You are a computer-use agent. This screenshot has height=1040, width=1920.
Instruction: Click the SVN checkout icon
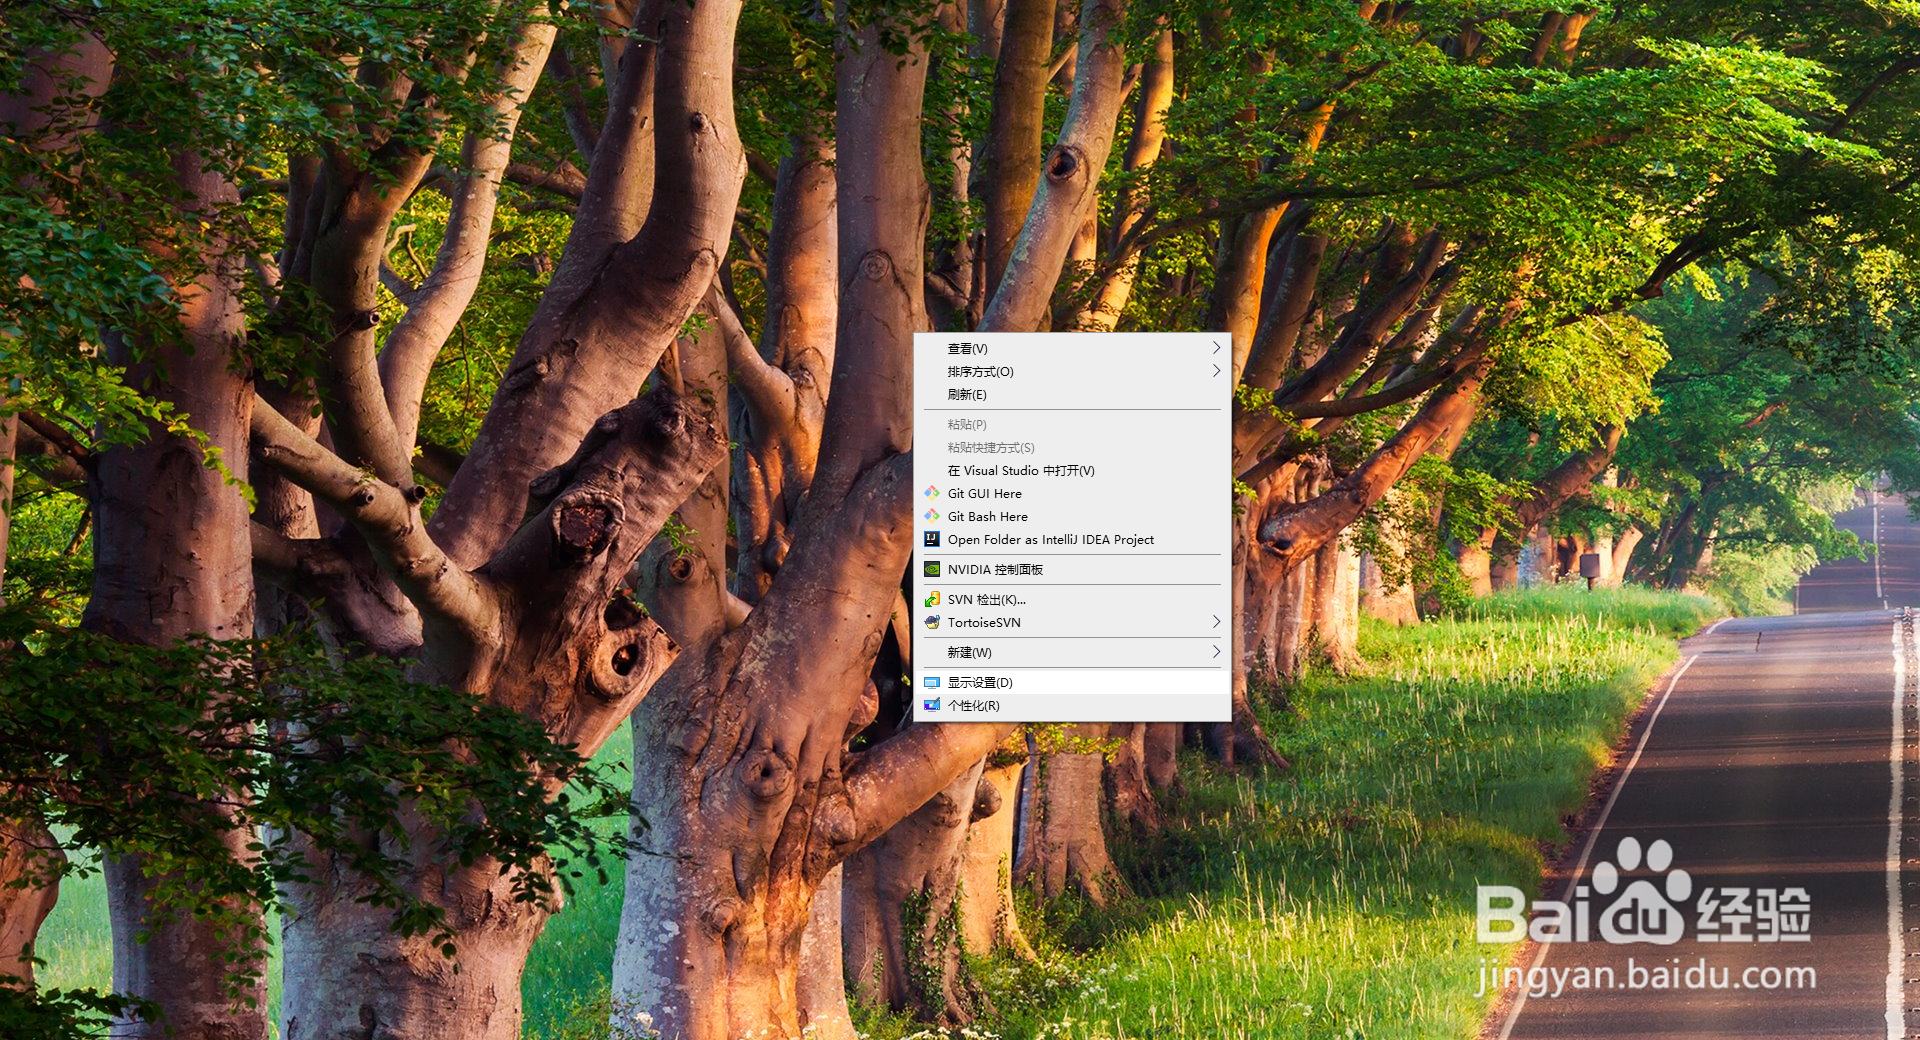(932, 599)
